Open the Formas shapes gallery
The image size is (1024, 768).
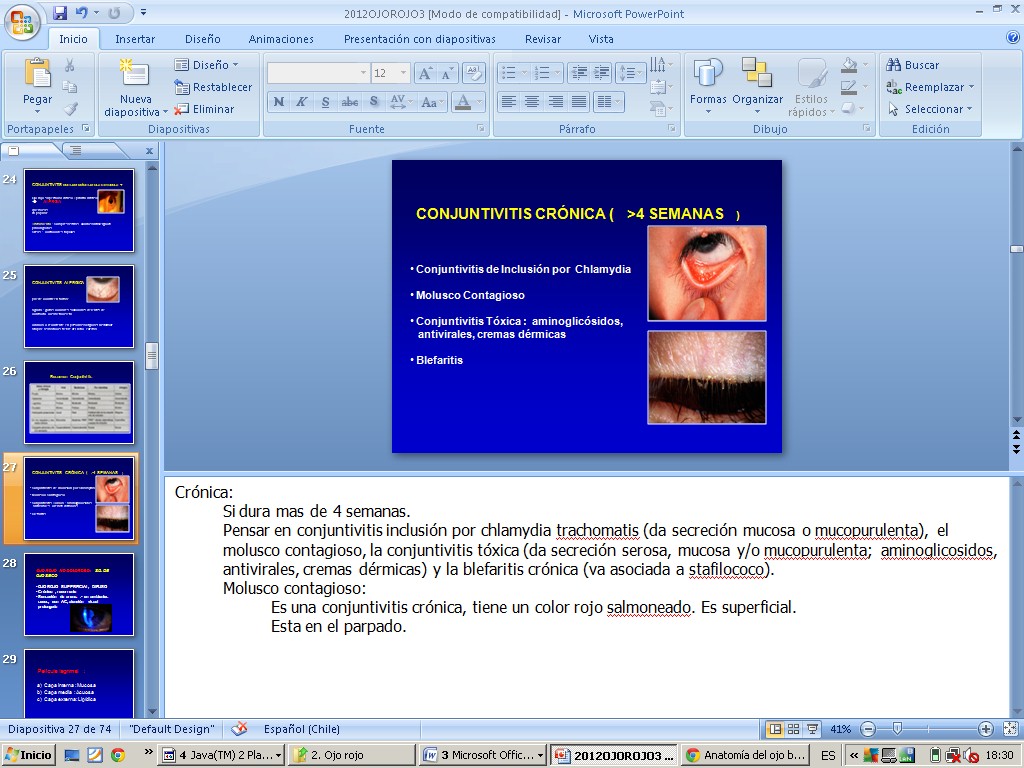pyautogui.click(x=708, y=74)
